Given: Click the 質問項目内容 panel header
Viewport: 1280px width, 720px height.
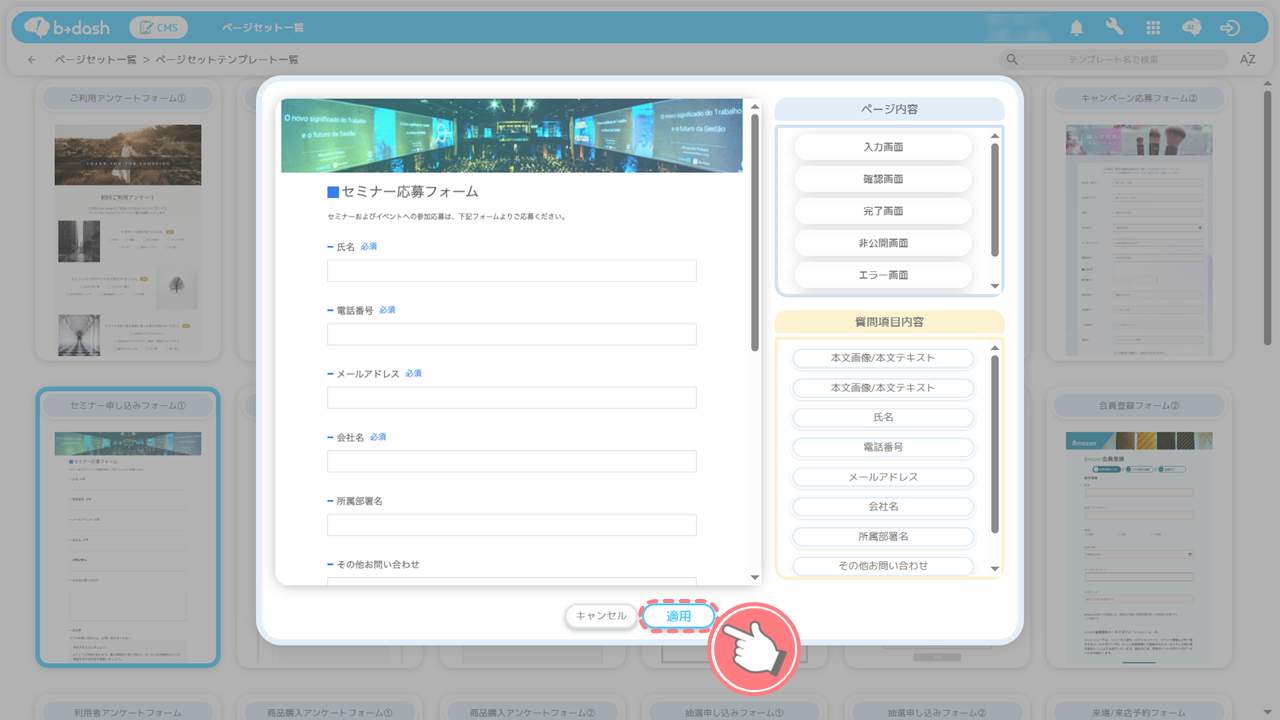Looking at the screenshot, I should tap(889, 322).
